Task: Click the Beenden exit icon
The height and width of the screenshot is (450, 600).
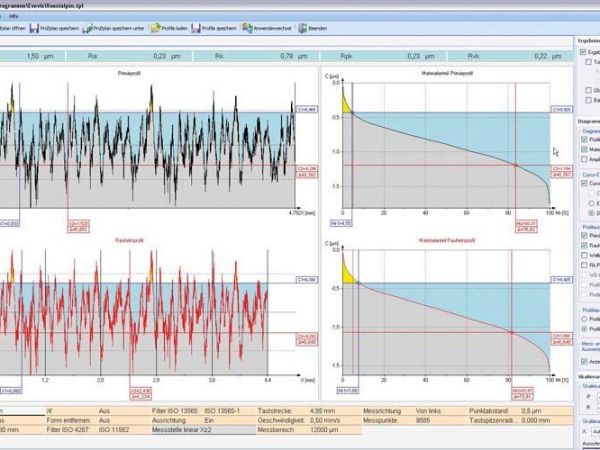Action: coord(303,28)
